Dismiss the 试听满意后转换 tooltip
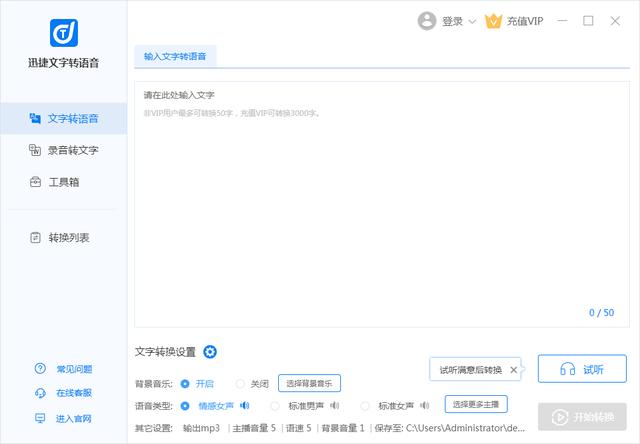Screen dimensions: 640x444 click(x=514, y=370)
